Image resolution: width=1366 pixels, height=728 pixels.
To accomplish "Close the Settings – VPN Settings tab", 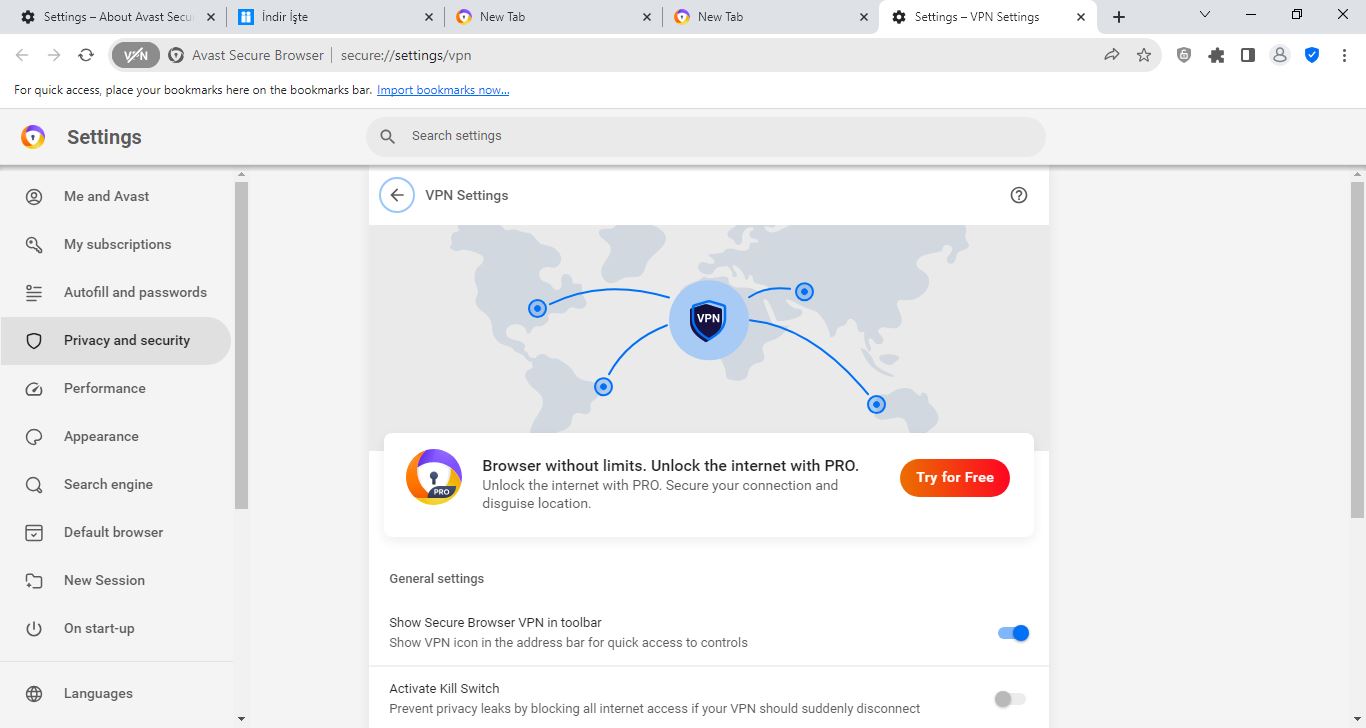I will pos(1081,17).
